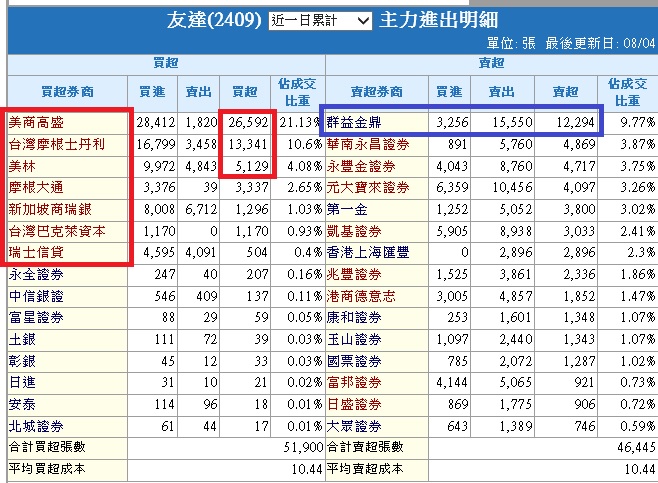Click the 主力進出明細 title text
Viewport: 658px width, 483px height.
(x=439, y=21)
